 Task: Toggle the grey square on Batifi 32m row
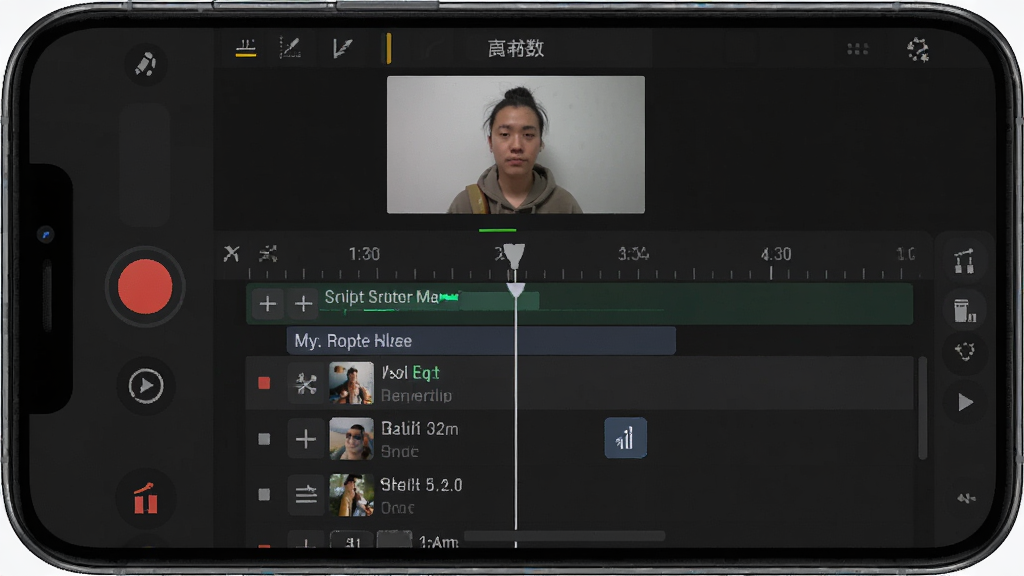pyautogui.click(x=264, y=439)
